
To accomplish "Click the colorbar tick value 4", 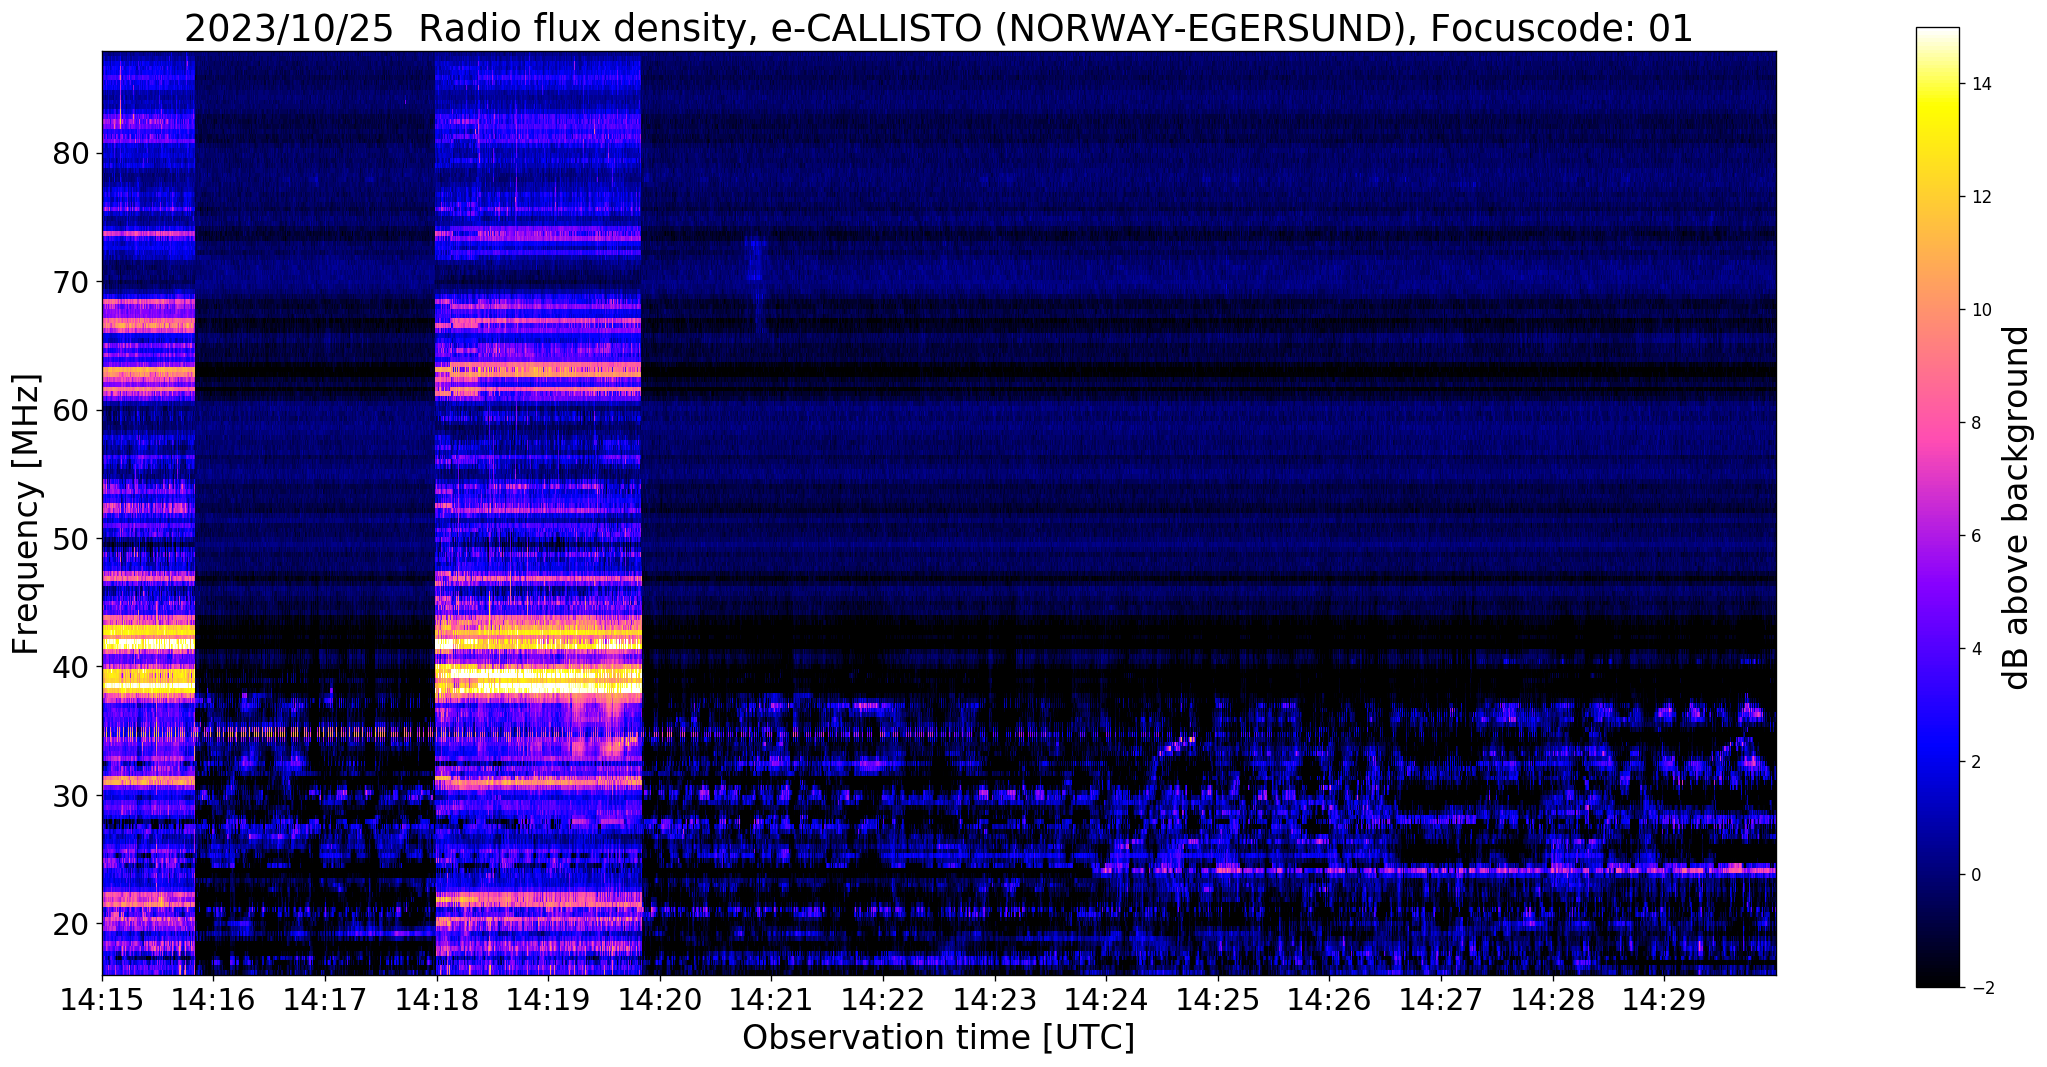I will (x=1974, y=649).
